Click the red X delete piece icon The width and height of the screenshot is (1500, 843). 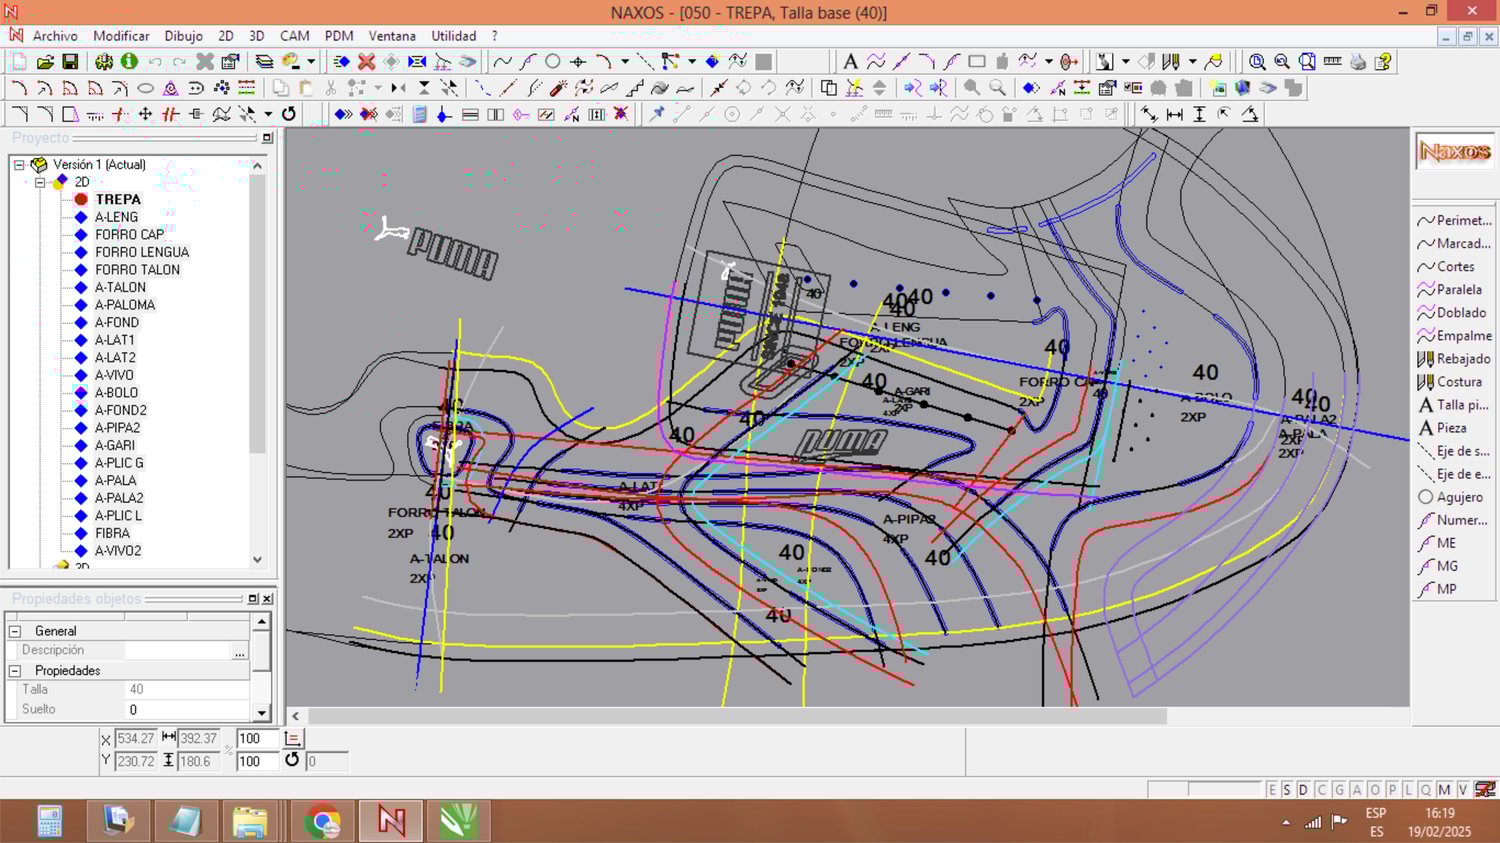(x=367, y=62)
